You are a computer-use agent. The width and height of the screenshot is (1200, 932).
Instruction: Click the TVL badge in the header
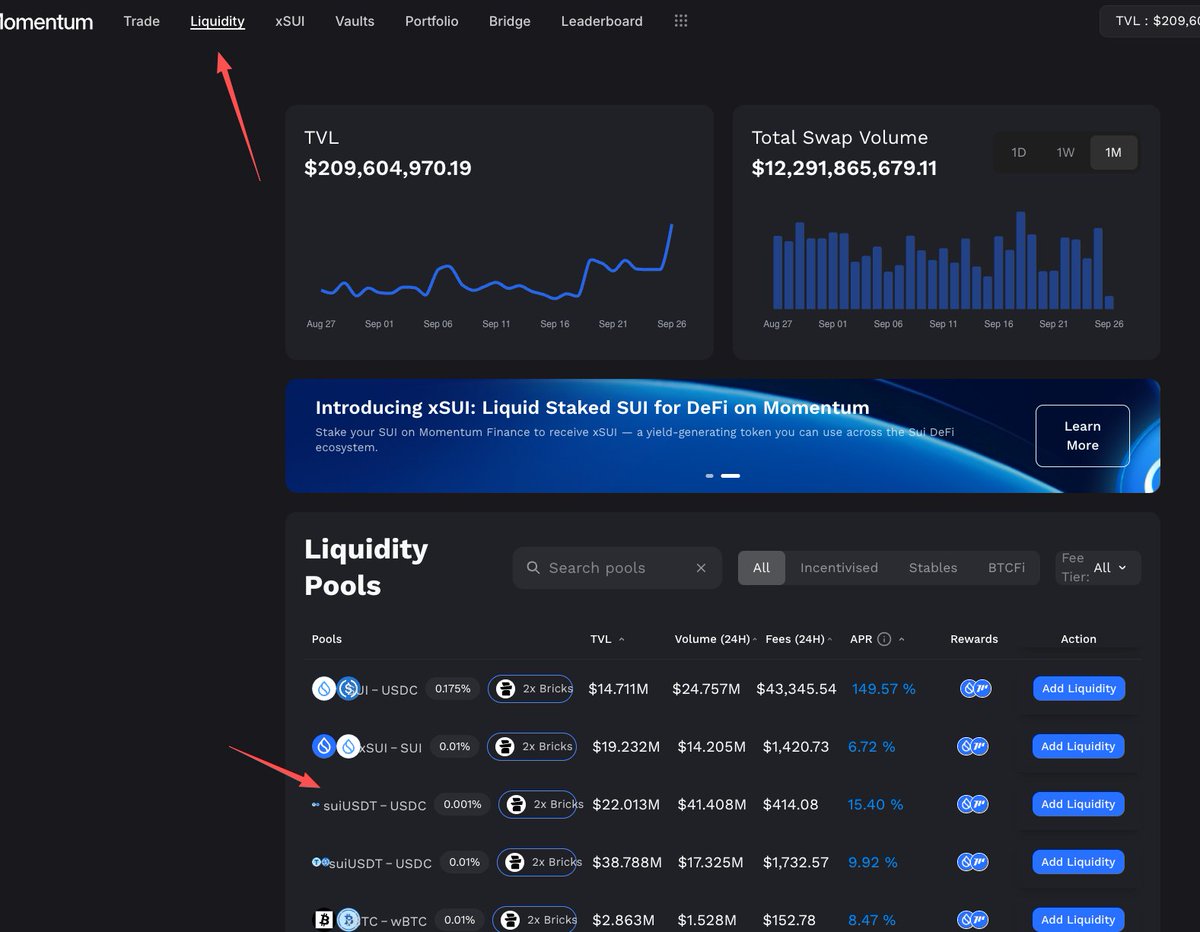[x=1150, y=21]
